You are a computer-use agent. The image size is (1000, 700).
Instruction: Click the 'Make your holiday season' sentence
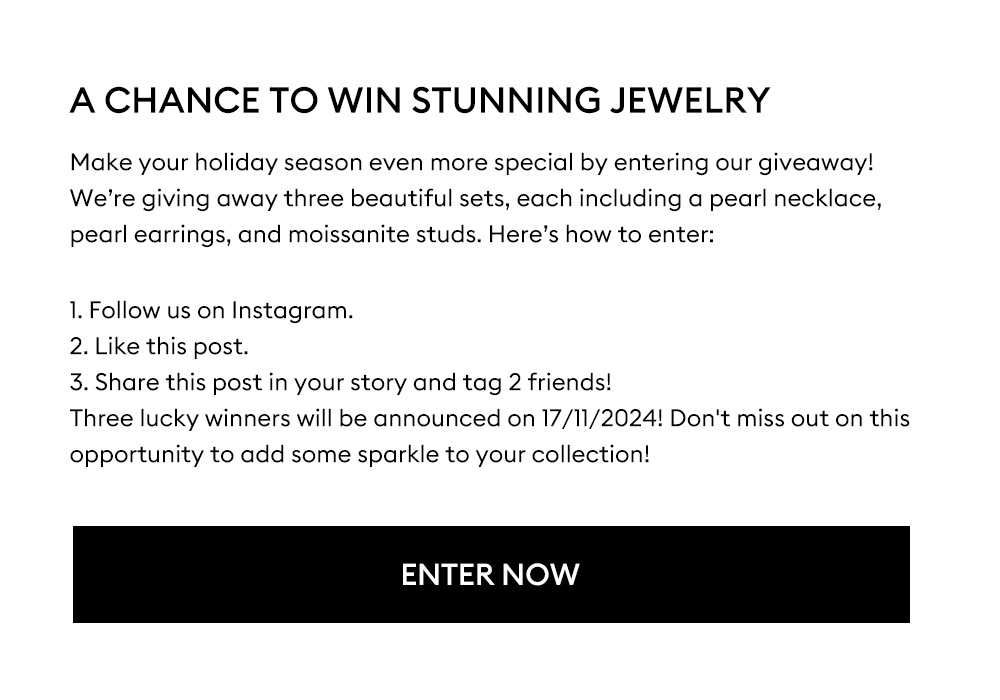pyautogui.click(x=471, y=163)
